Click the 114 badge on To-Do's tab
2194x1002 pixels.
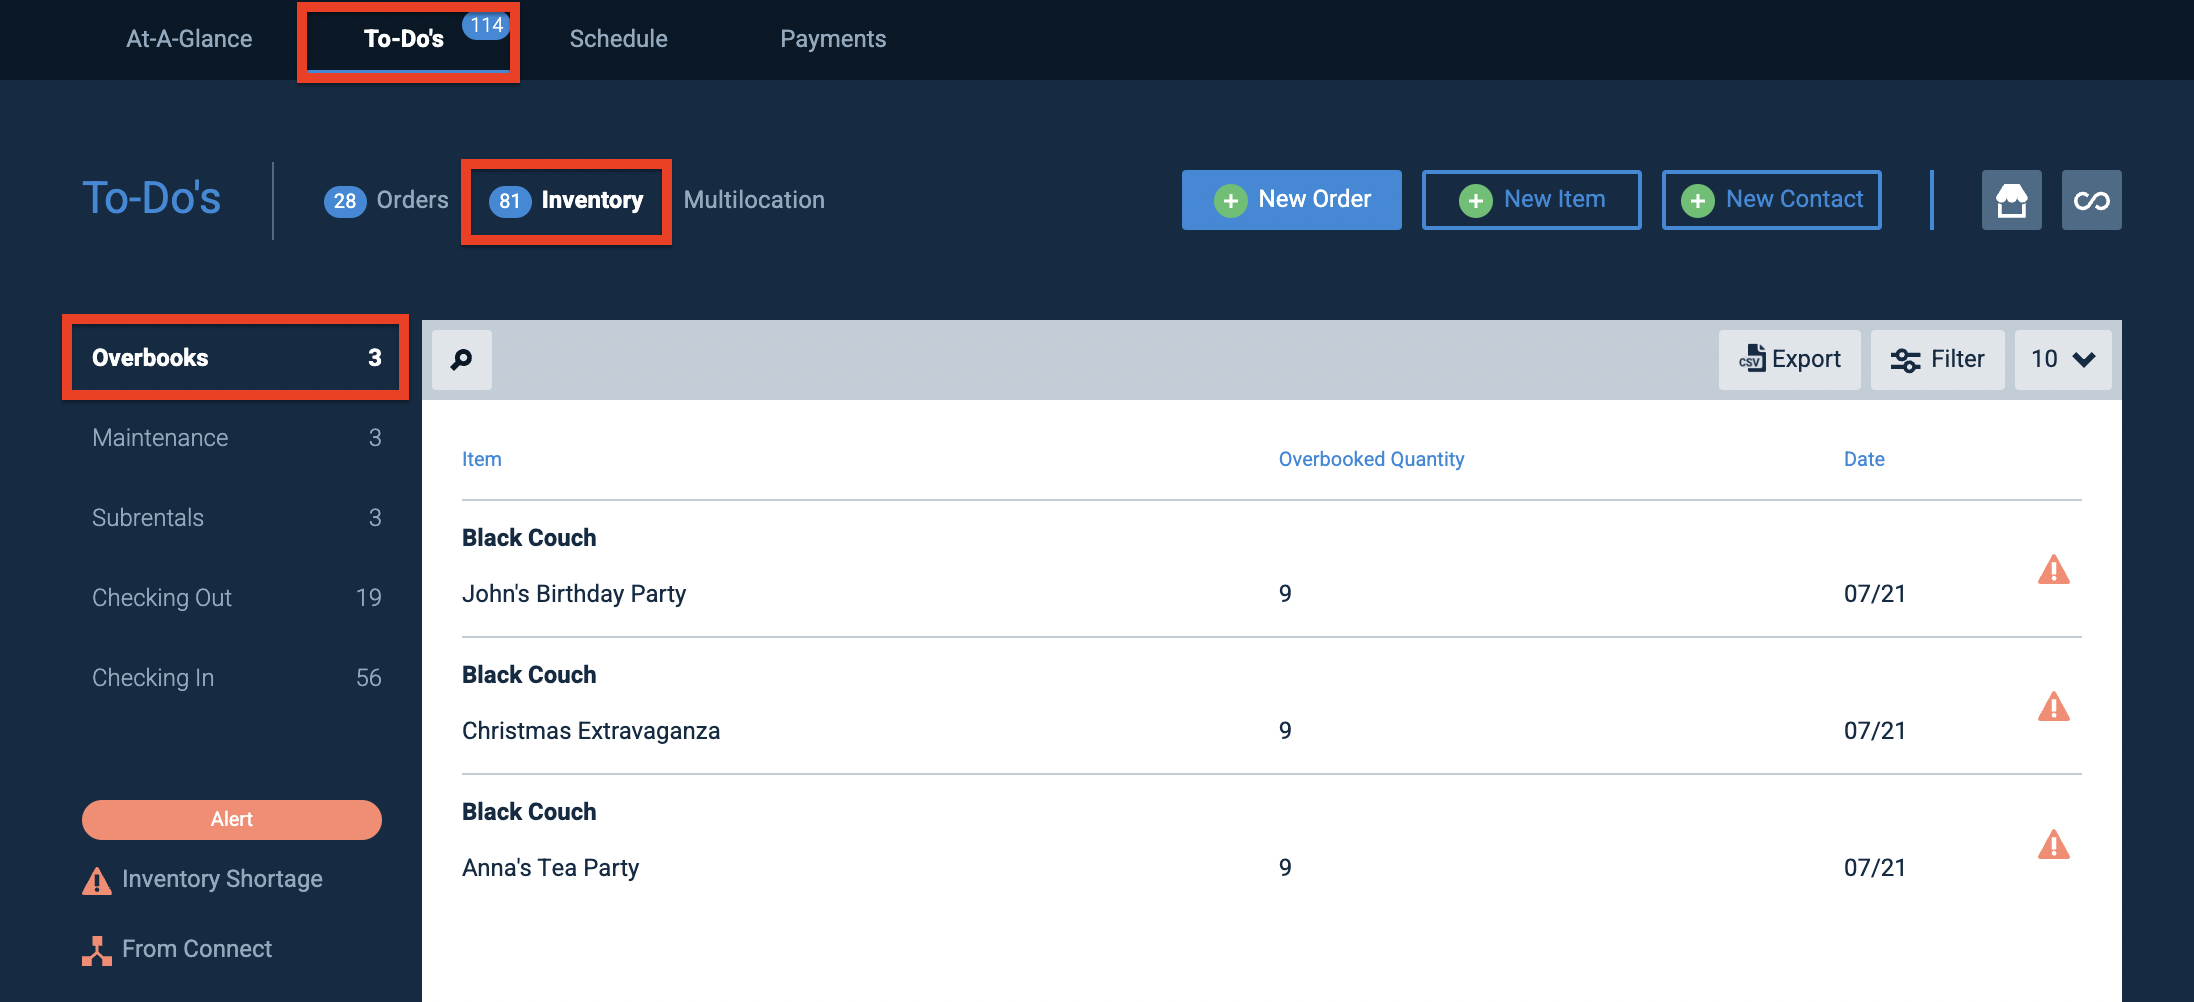487,26
